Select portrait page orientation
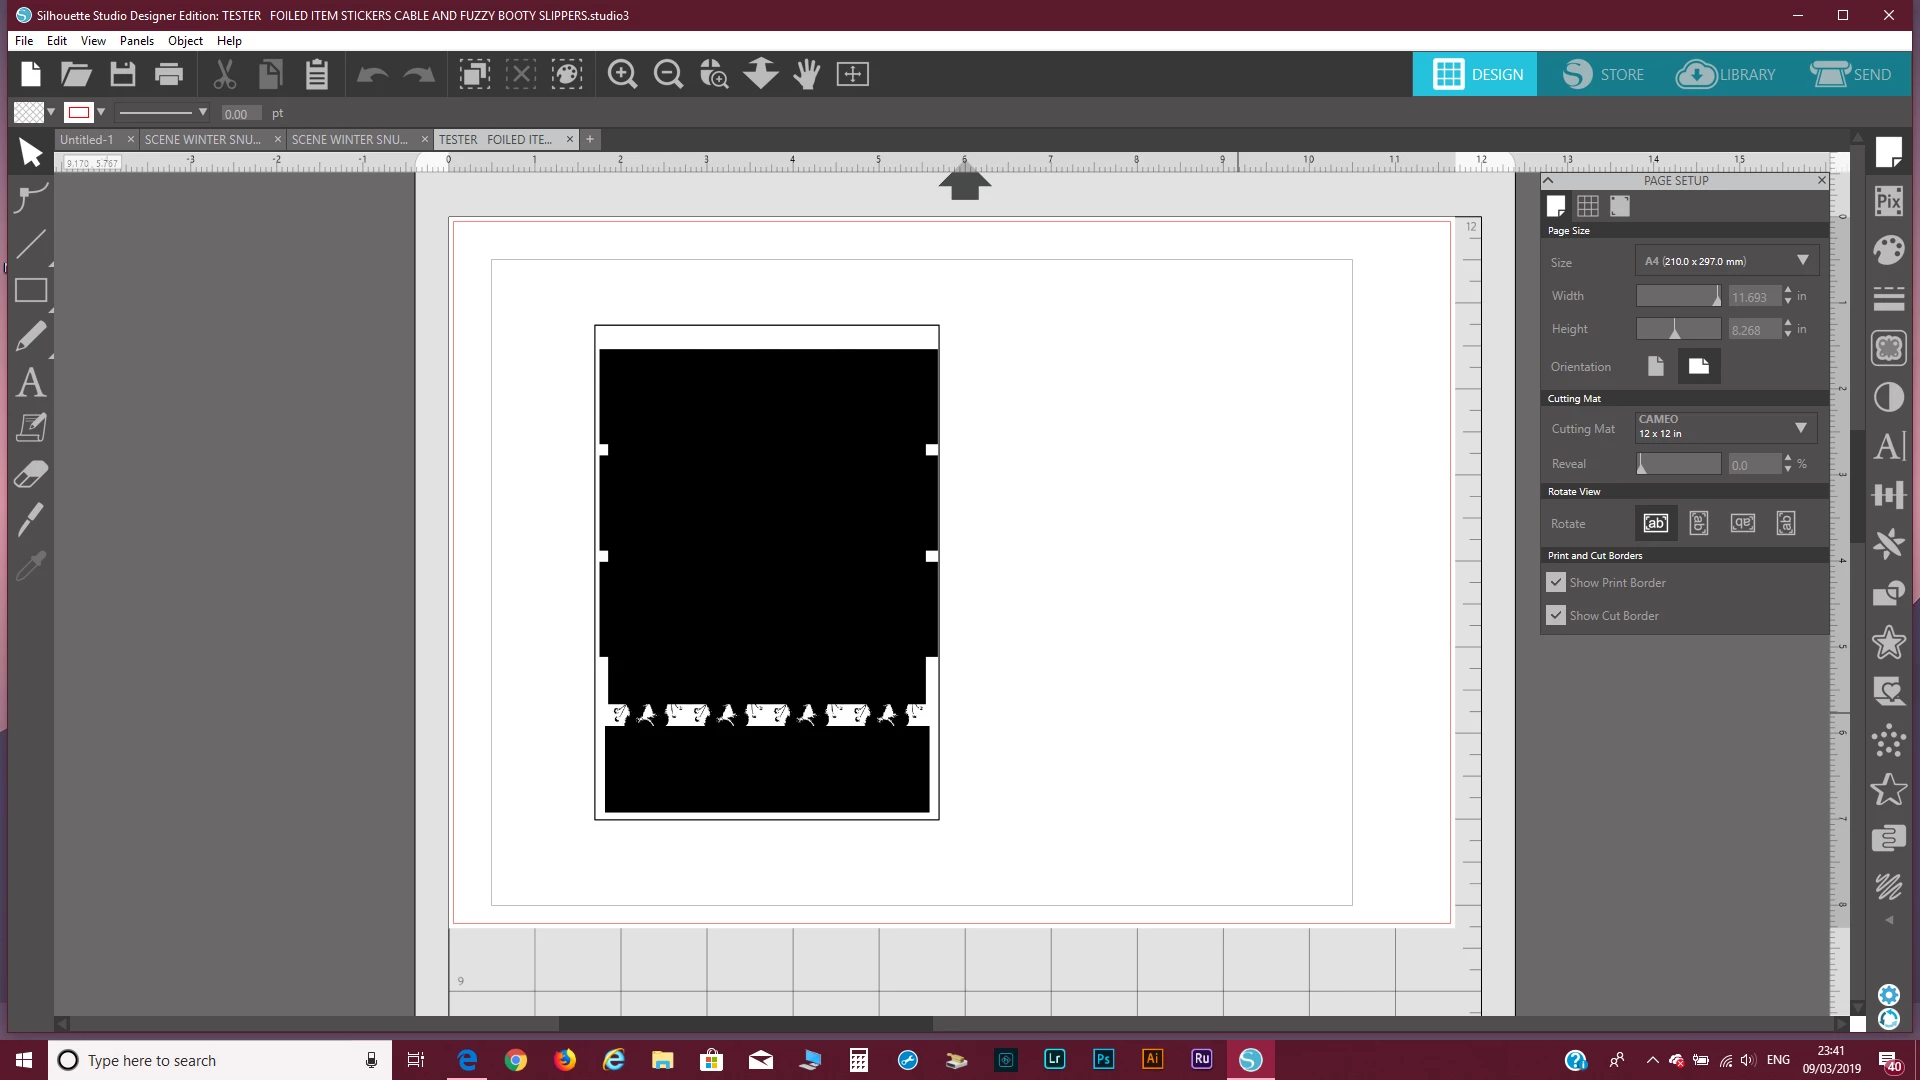Image resolution: width=1920 pixels, height=1080 pixels. 1656,366
